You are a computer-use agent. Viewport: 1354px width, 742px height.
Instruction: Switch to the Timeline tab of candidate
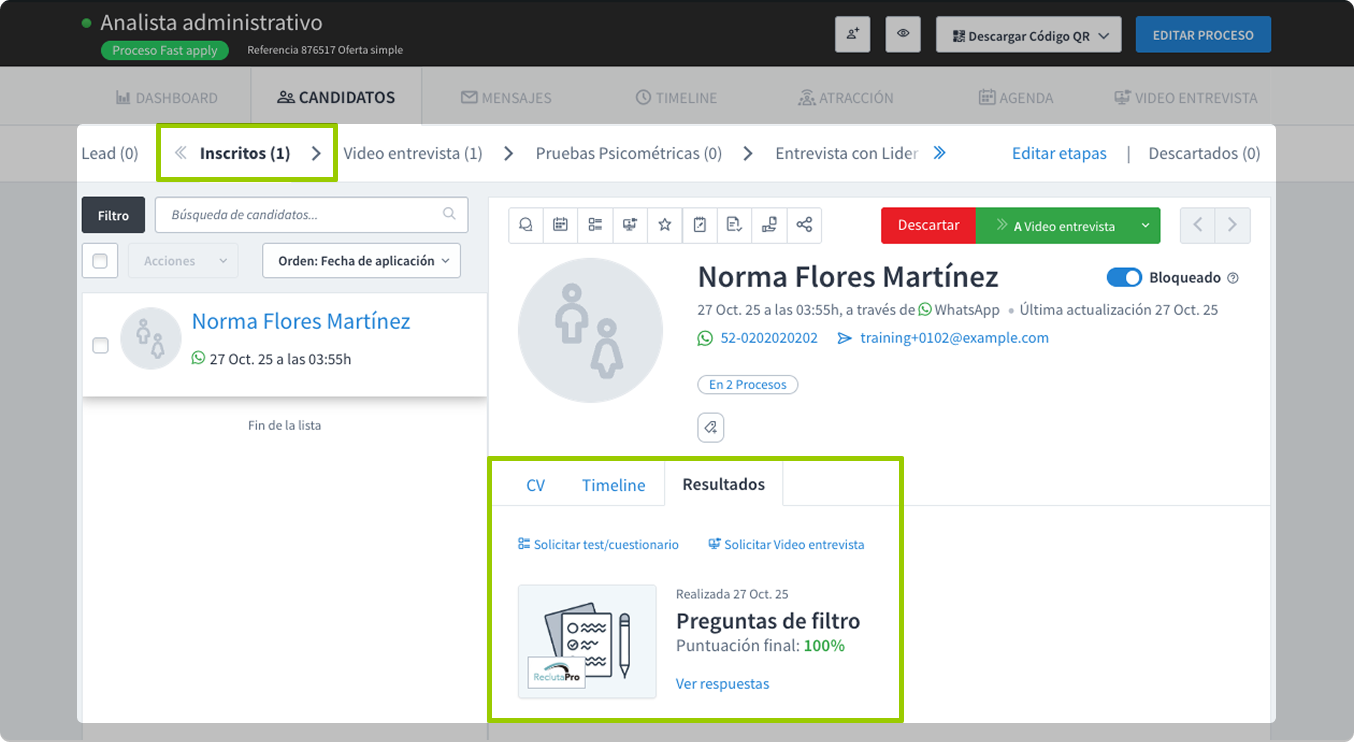[x=613, y=485]
